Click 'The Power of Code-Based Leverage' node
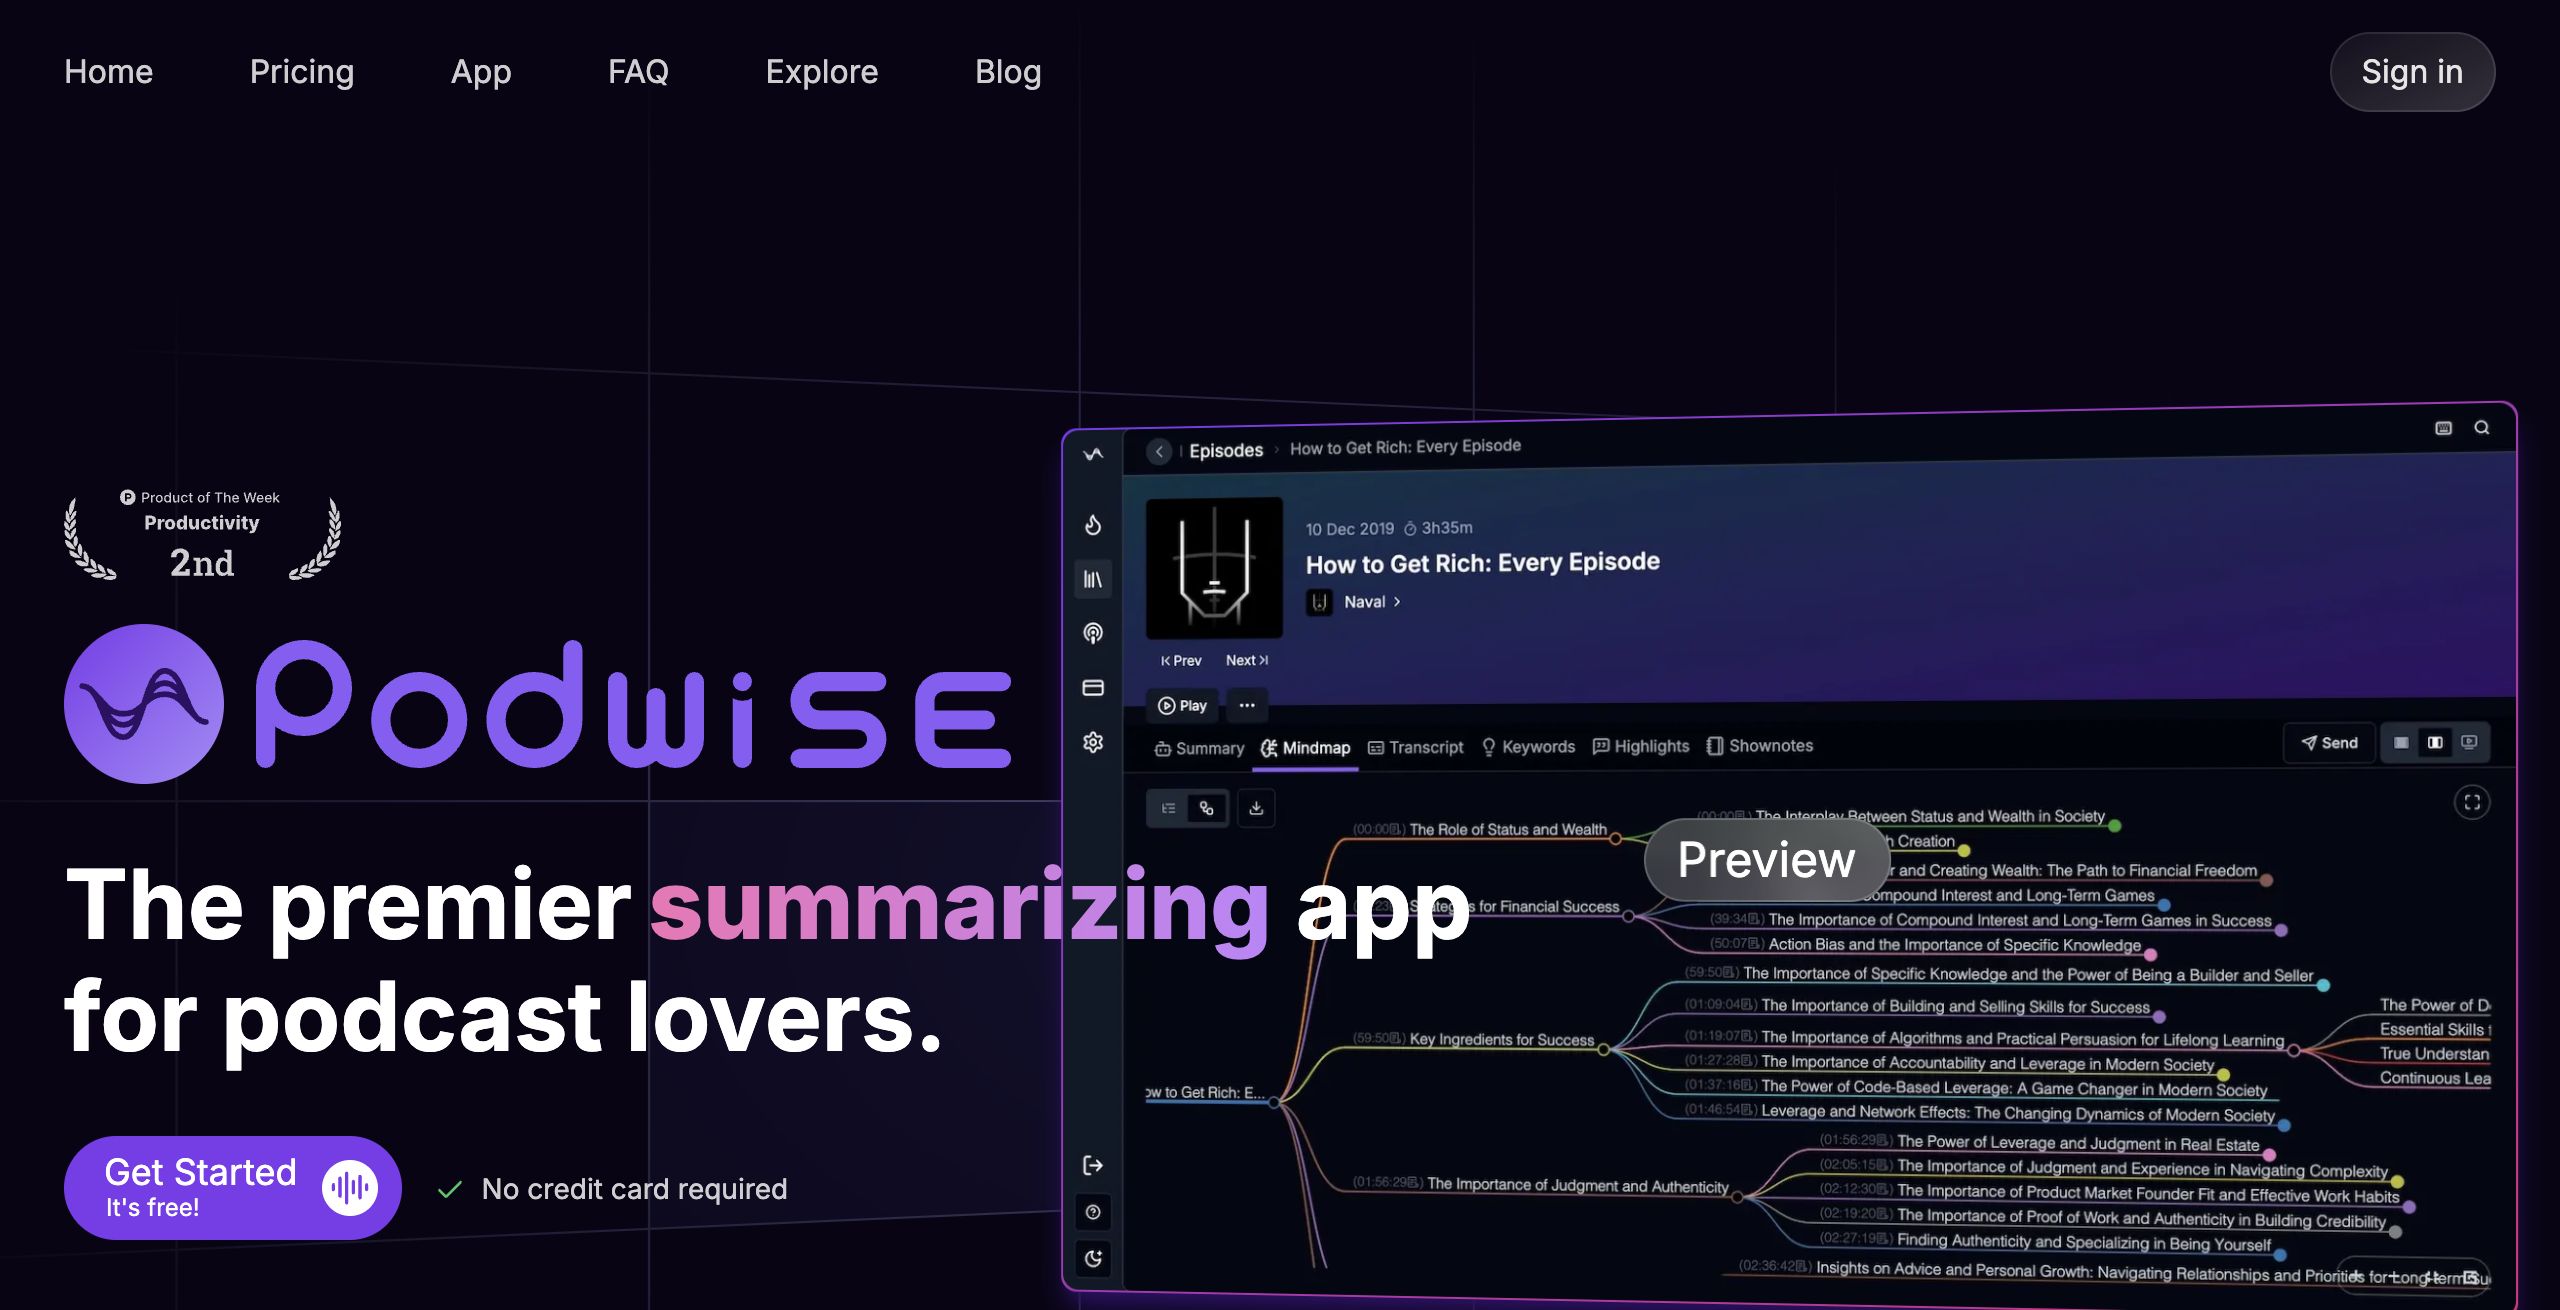 point(2014,1088)
